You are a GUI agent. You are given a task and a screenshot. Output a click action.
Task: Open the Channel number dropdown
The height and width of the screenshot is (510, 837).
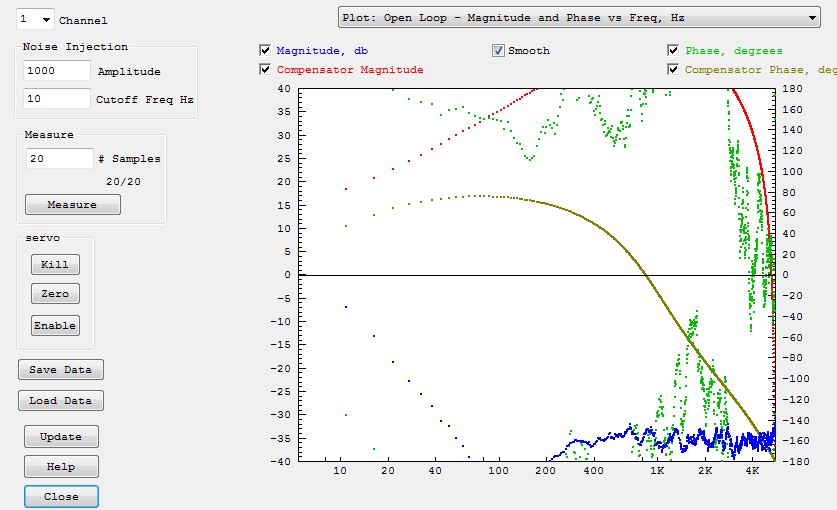click(36, 20)
